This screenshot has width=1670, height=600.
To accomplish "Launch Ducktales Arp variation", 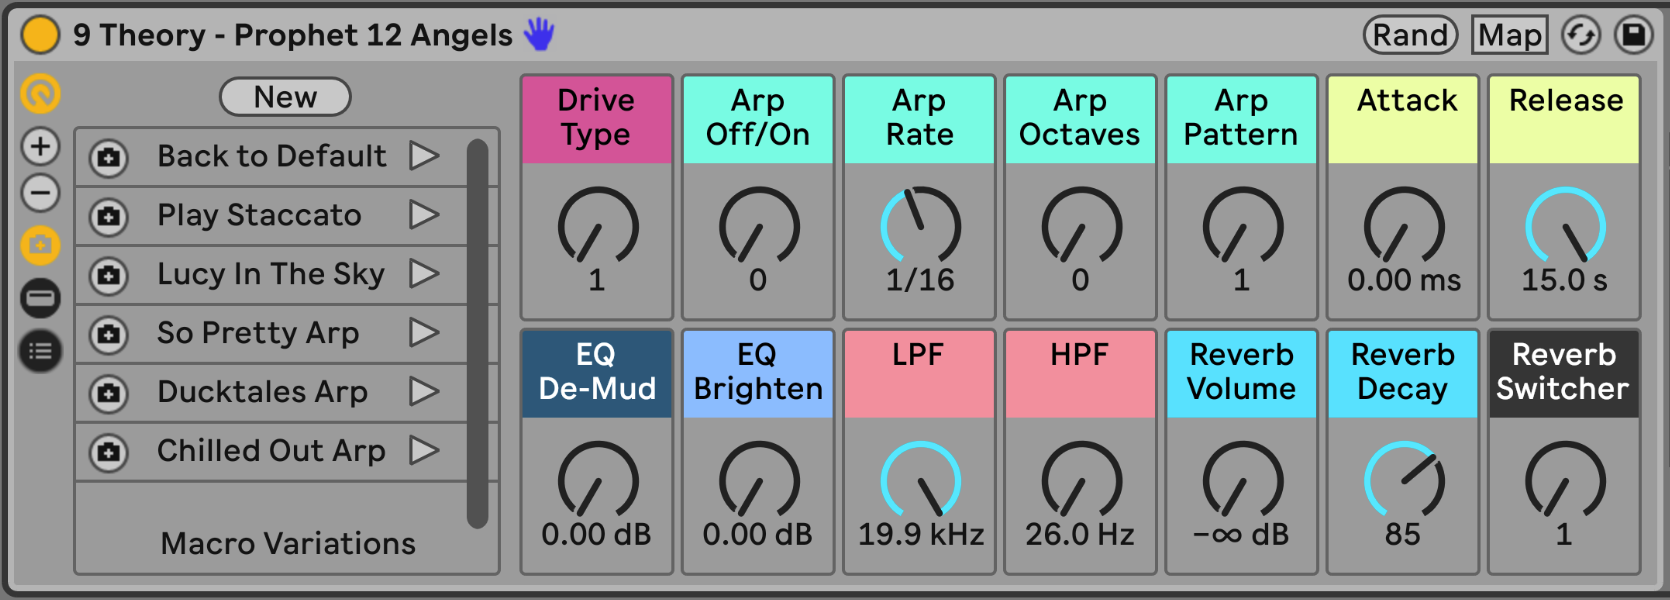I will (424, 391).
